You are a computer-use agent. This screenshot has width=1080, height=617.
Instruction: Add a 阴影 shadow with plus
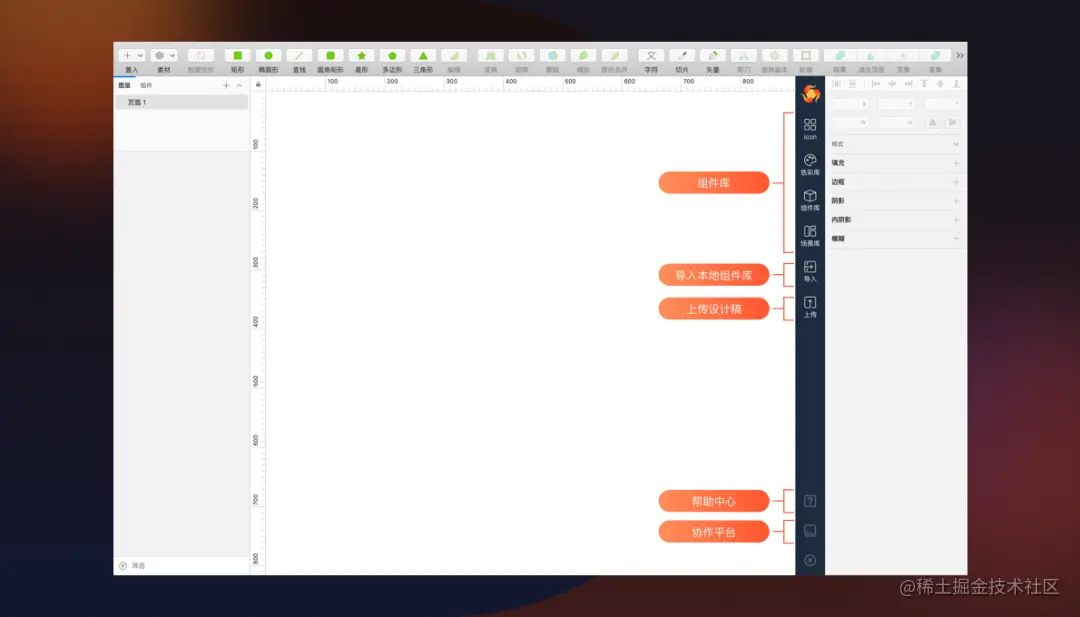click(x=956, y=201)
